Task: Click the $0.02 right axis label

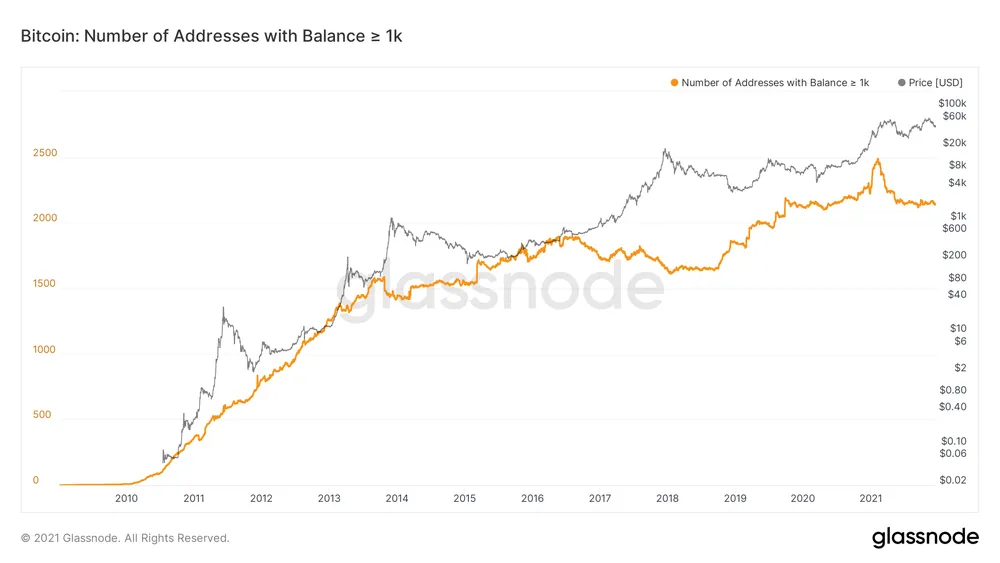Action: 953,480
